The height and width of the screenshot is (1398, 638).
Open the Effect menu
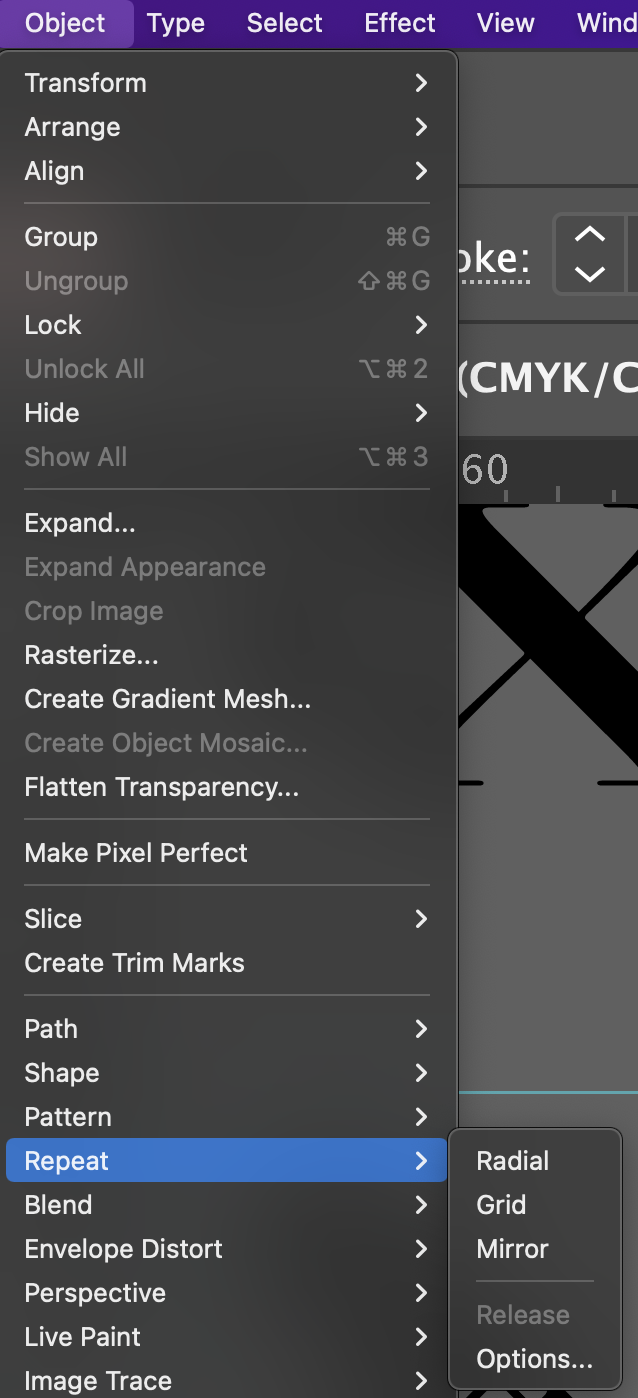400,23
